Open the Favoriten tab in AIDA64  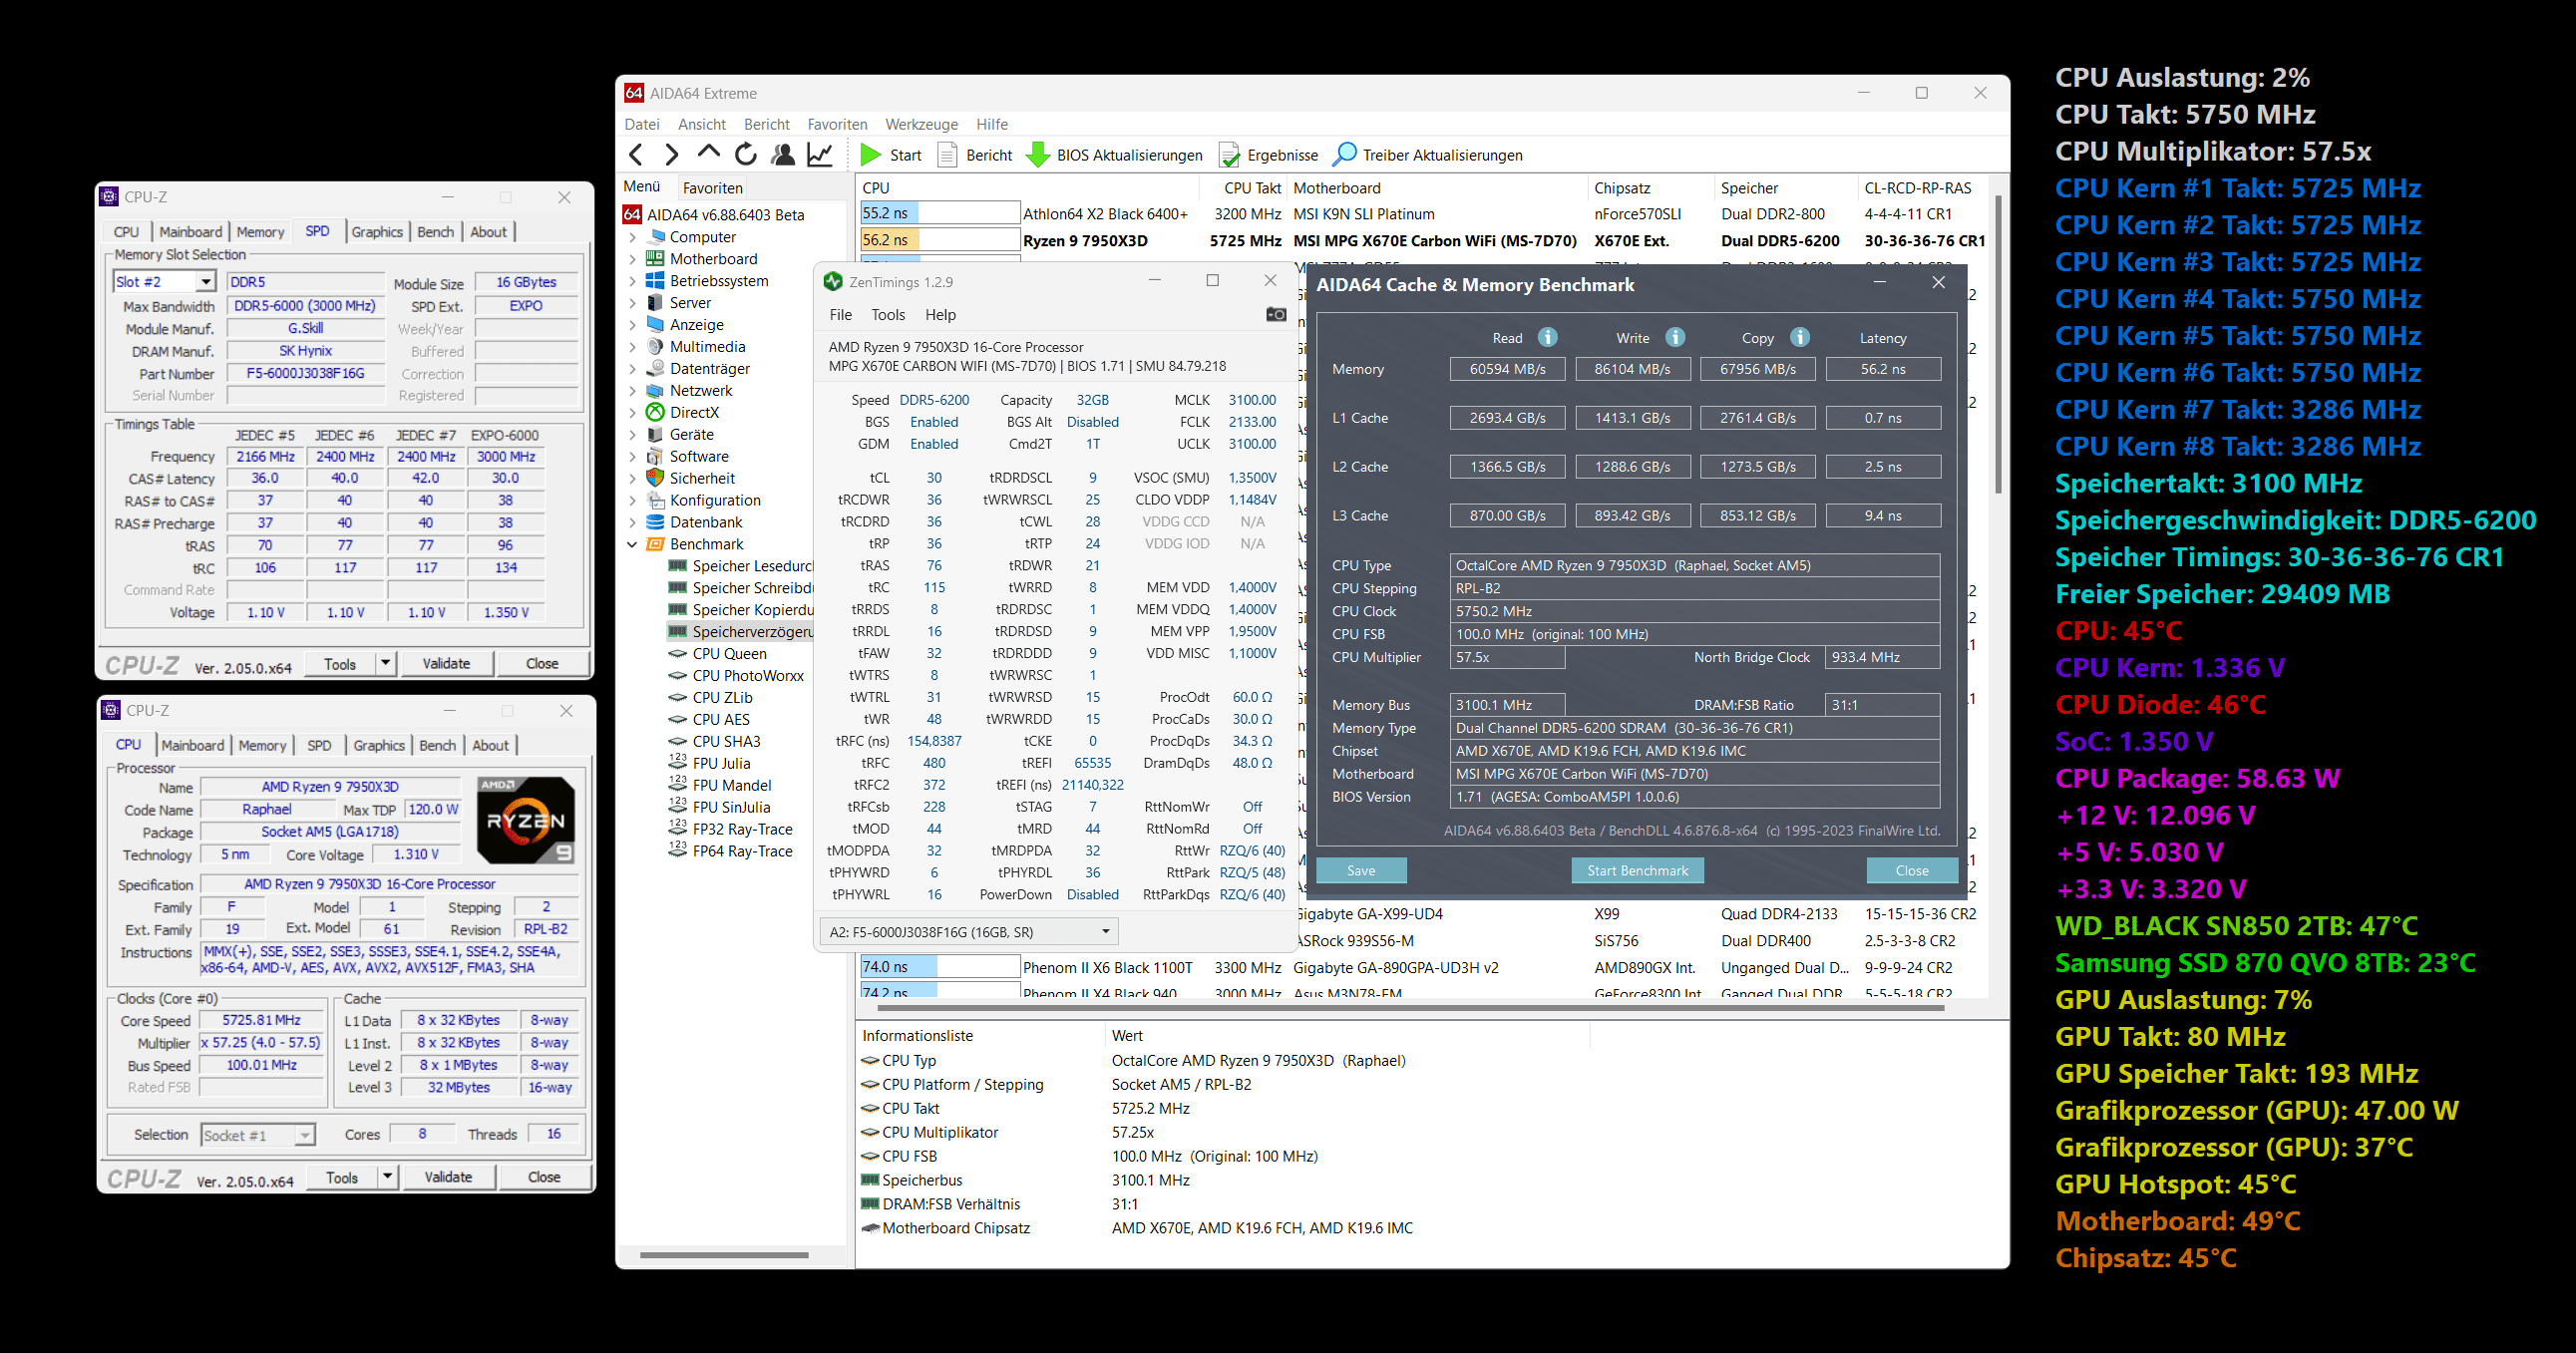tap(712, 187)
